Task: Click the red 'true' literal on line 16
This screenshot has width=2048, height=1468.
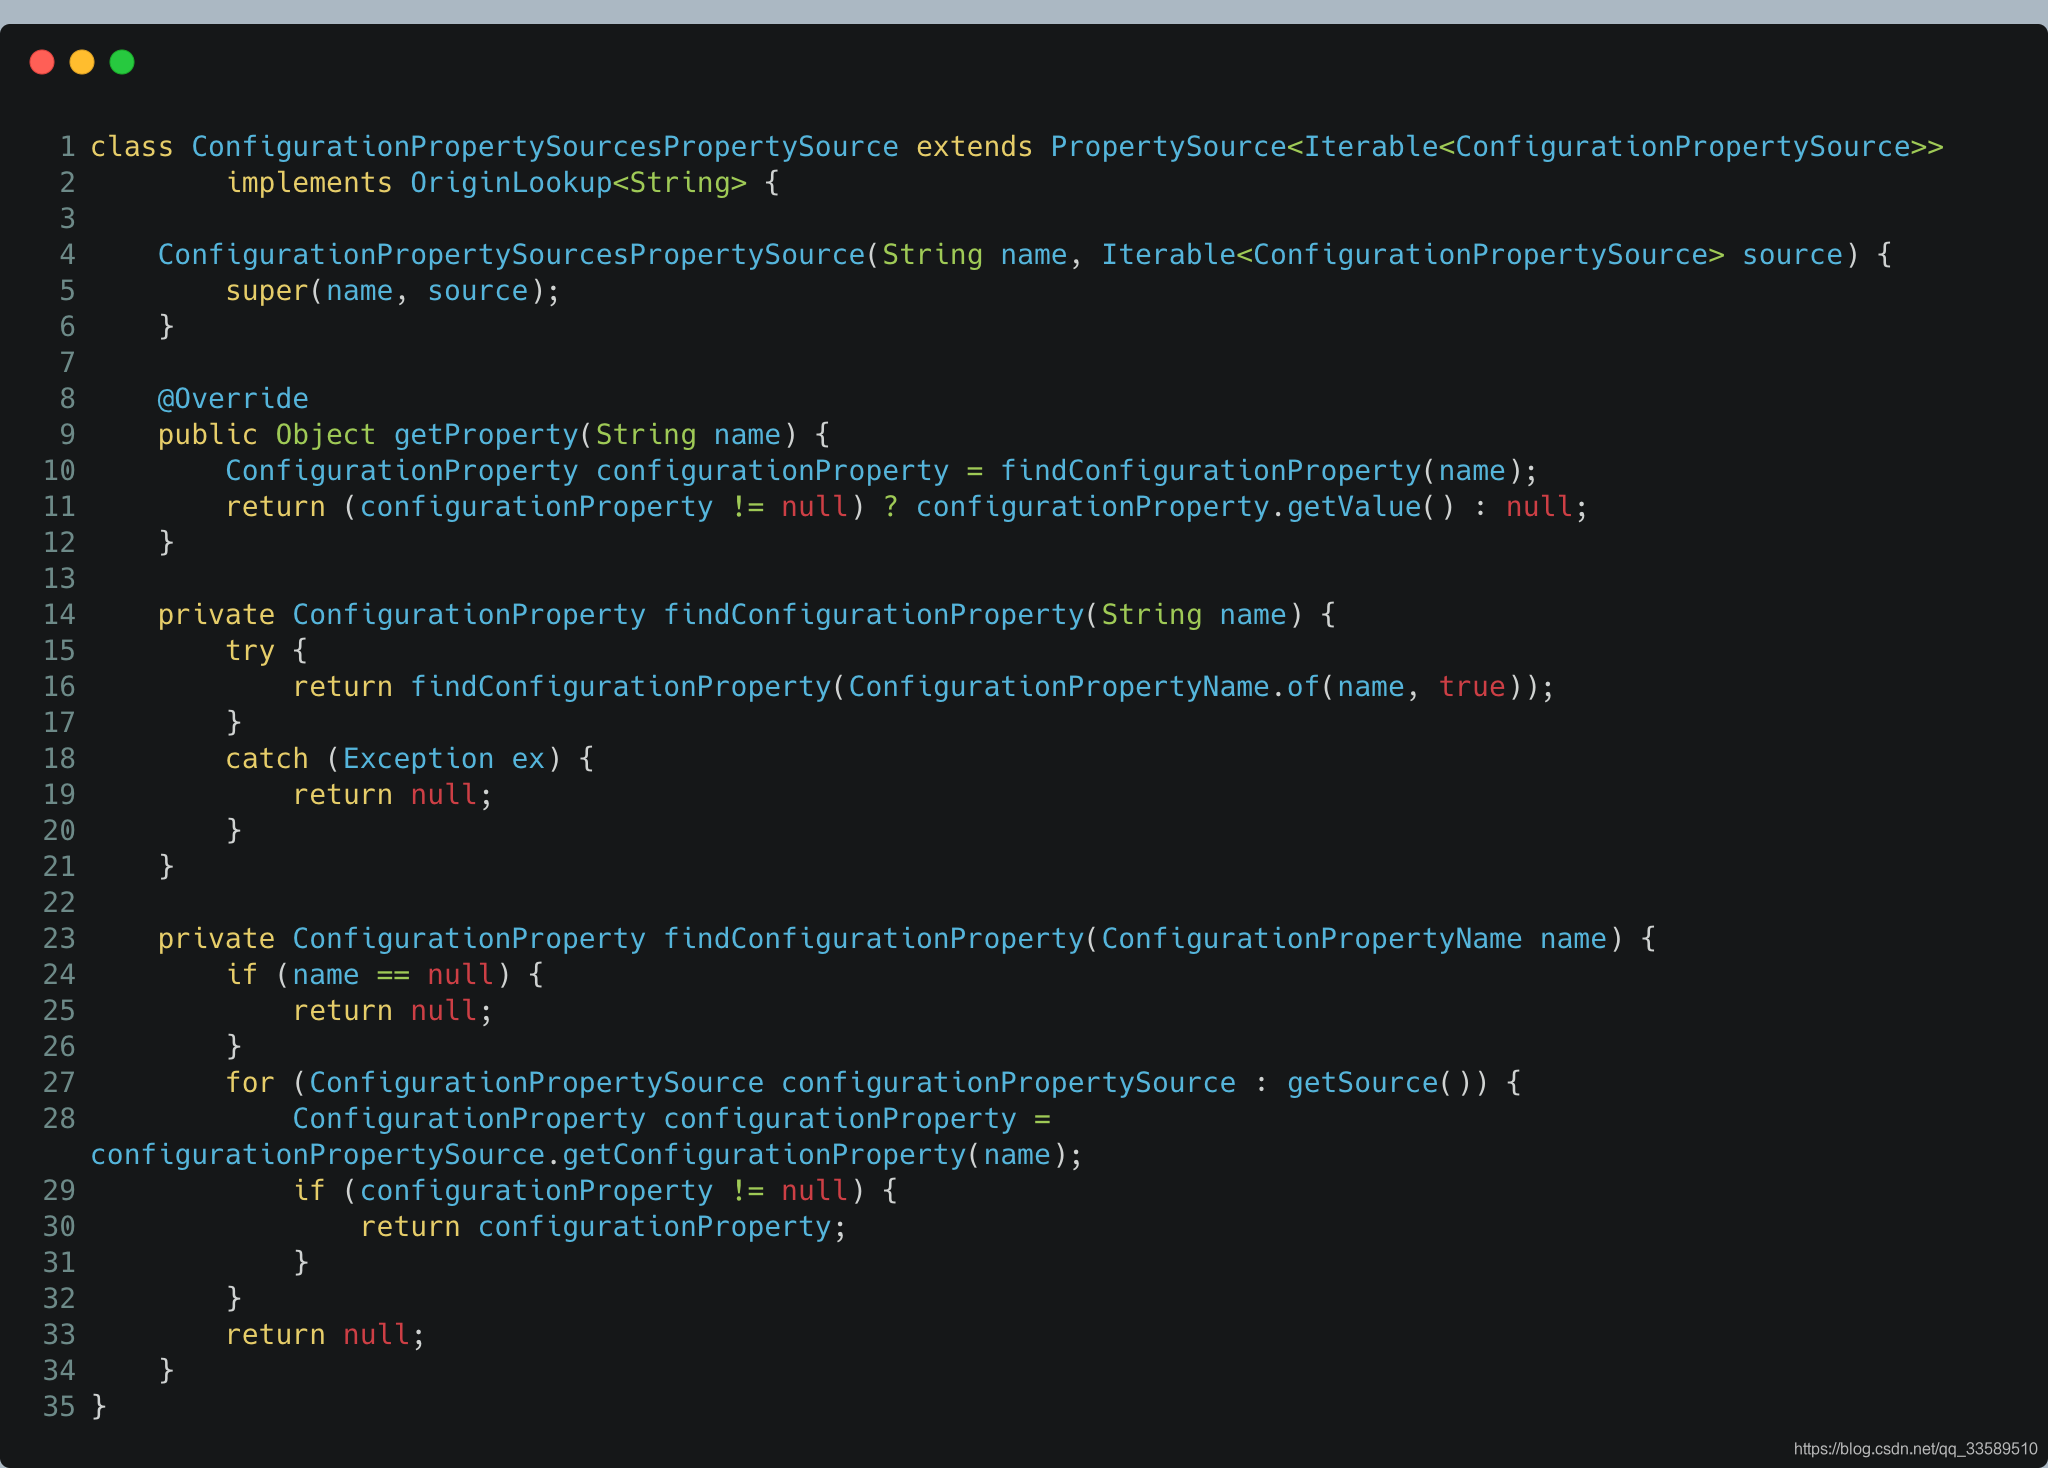Action: 1471,687
